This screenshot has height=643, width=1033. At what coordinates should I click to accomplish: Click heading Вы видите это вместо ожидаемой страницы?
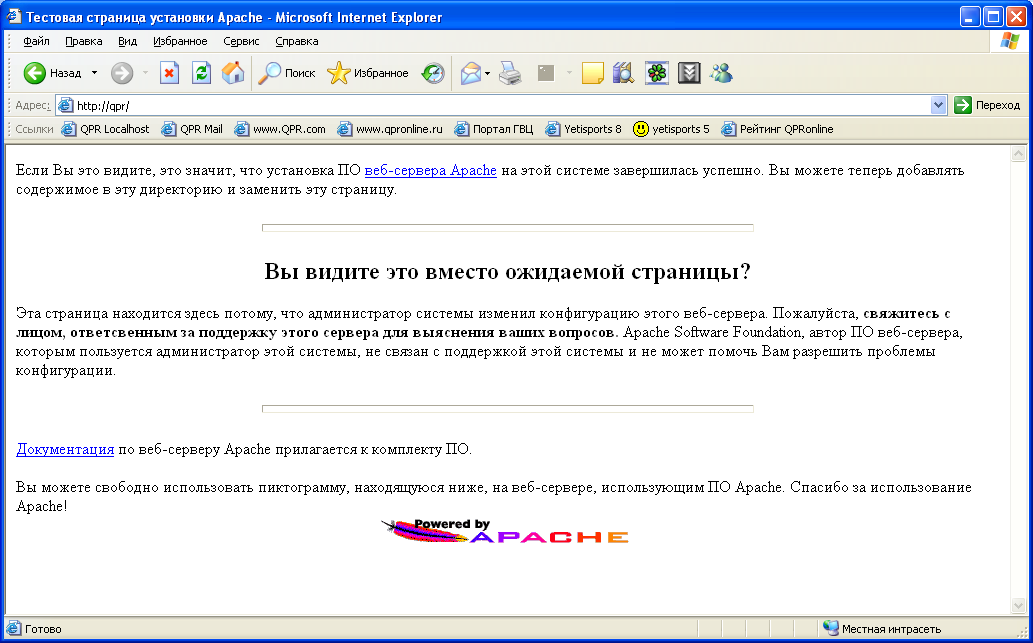pyautogui.click(x=507, y=271)
